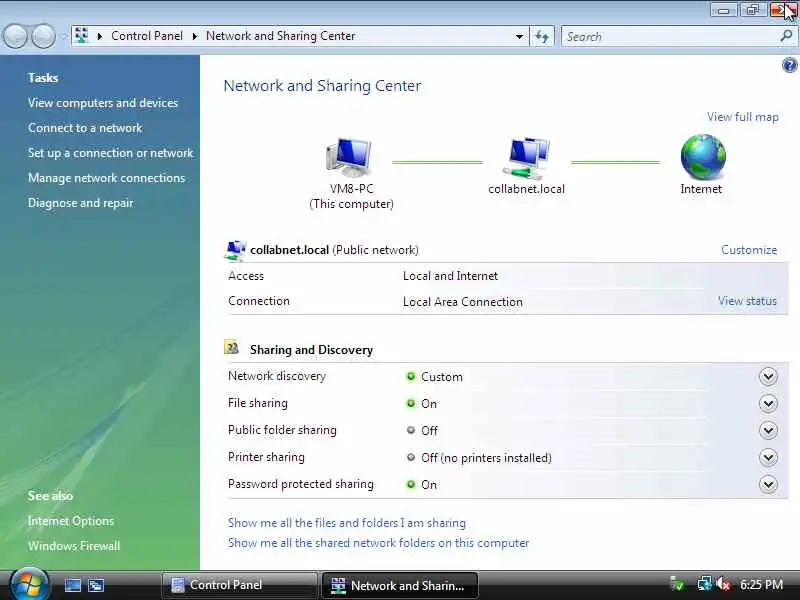
Task: Expand File sharing settings
Action: [x=768, y=404]
